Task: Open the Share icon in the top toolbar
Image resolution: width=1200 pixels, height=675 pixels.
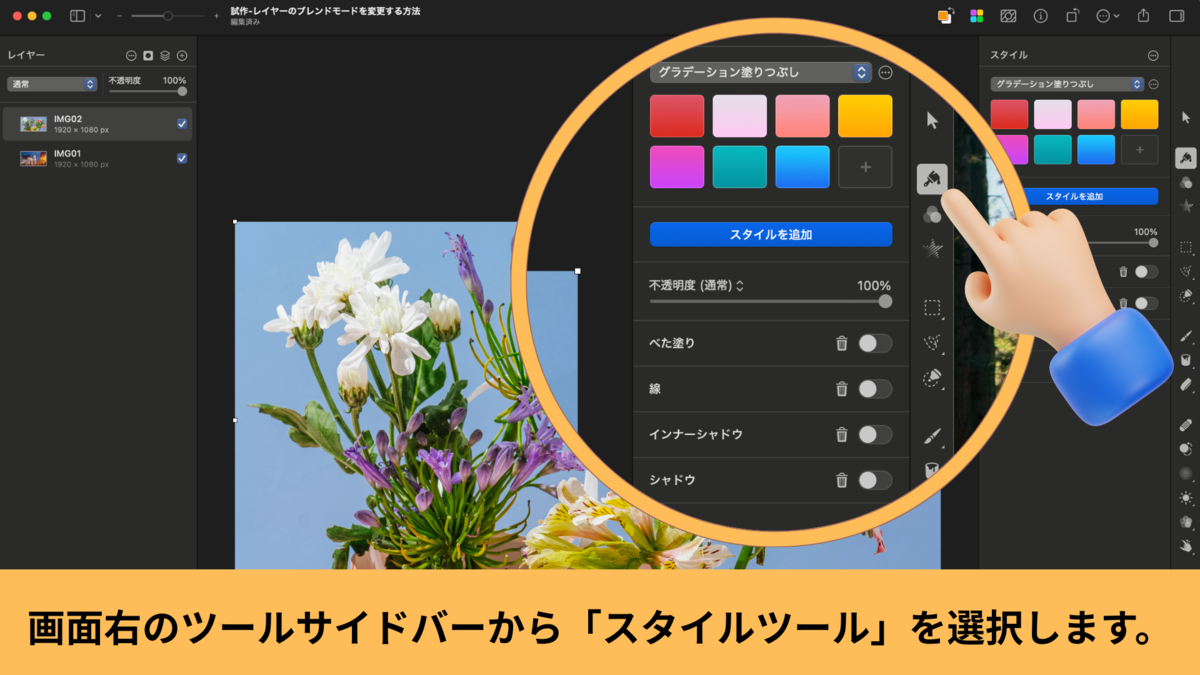Action: coord(1144,16)
